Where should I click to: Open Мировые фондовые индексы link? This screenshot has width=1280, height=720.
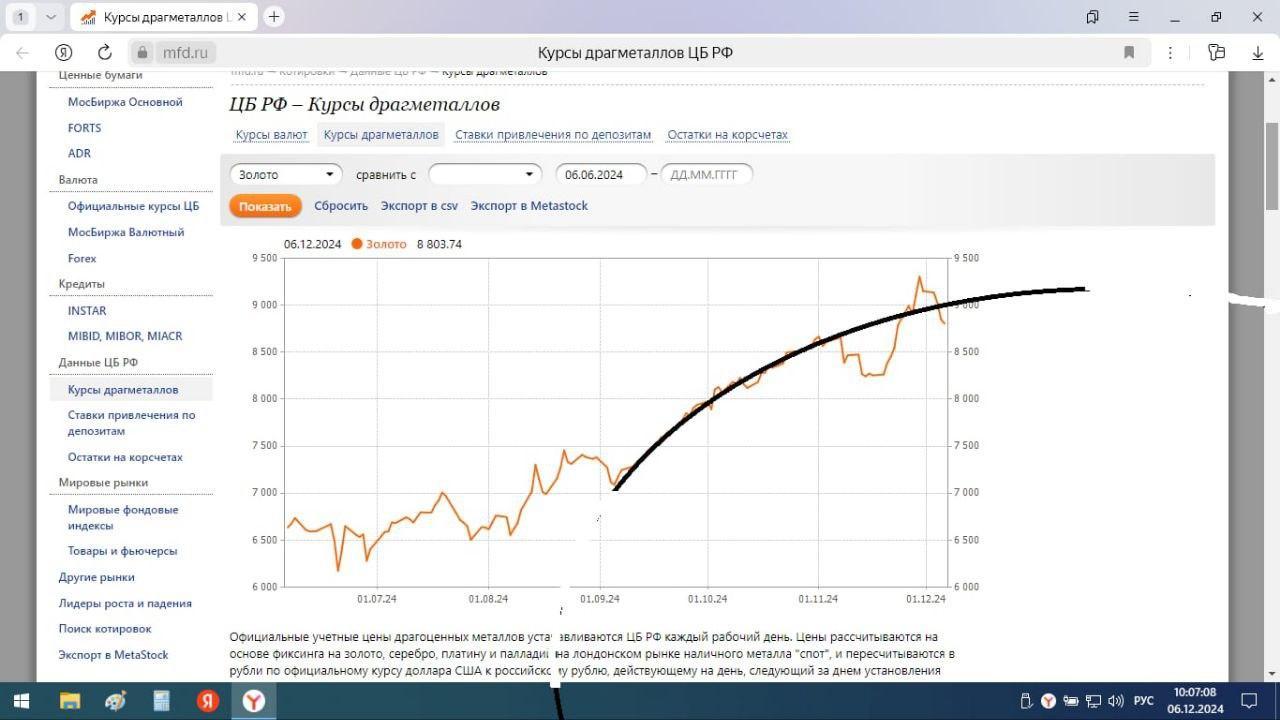[123, 517]
